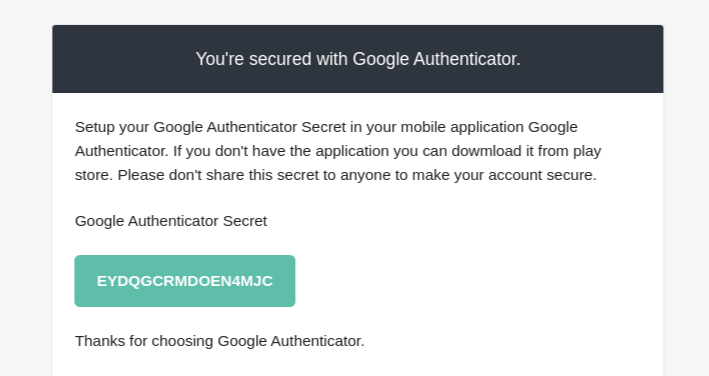Click the phrase "mobile application" in the paragraph
The image size is (709, 376).
[x=462, y=127]
